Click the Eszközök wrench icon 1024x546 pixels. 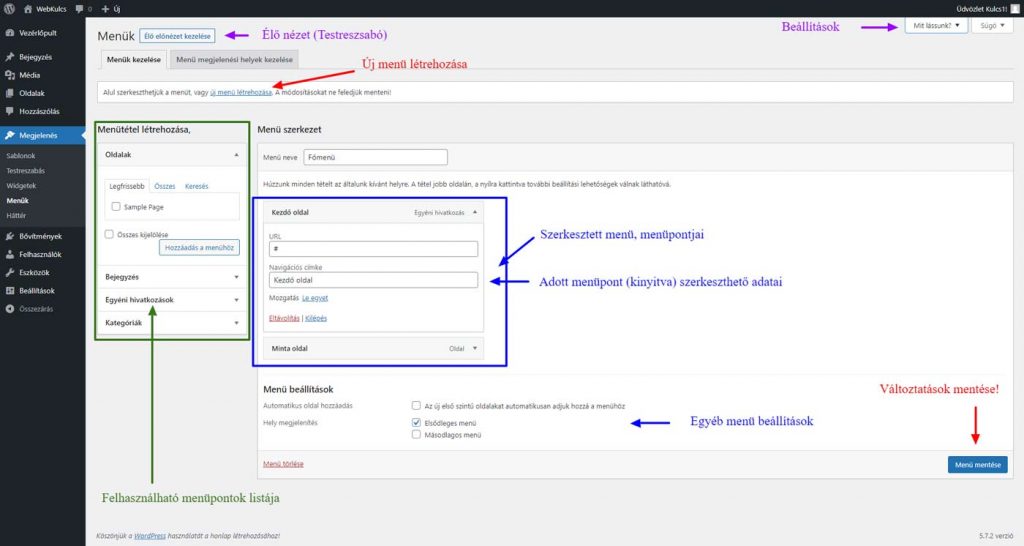coord(10,272)
